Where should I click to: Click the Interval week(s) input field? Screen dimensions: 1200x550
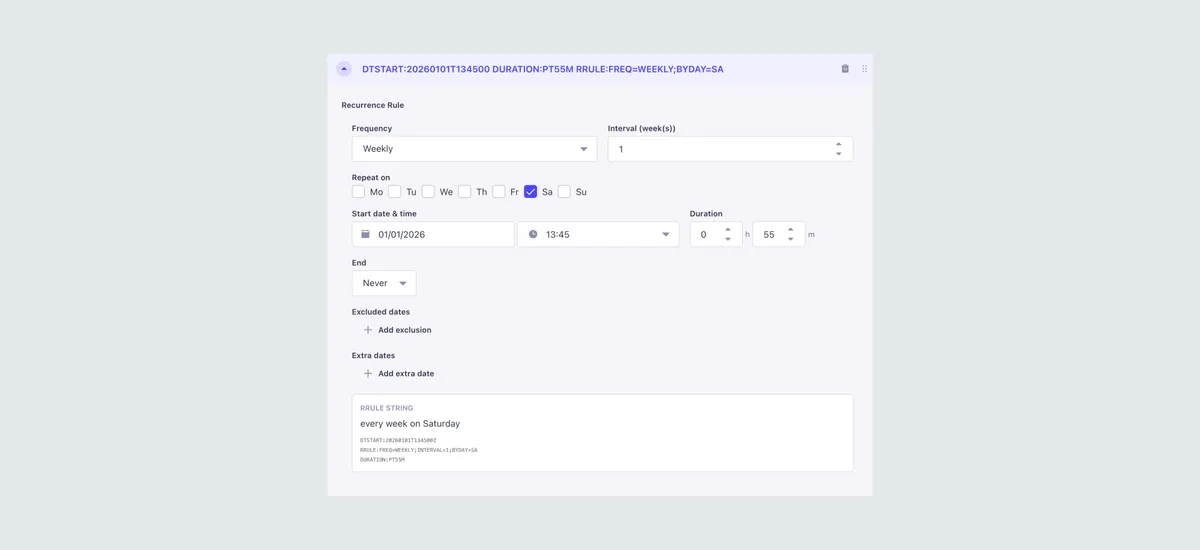pyautogui.click(x=730, y=149)
